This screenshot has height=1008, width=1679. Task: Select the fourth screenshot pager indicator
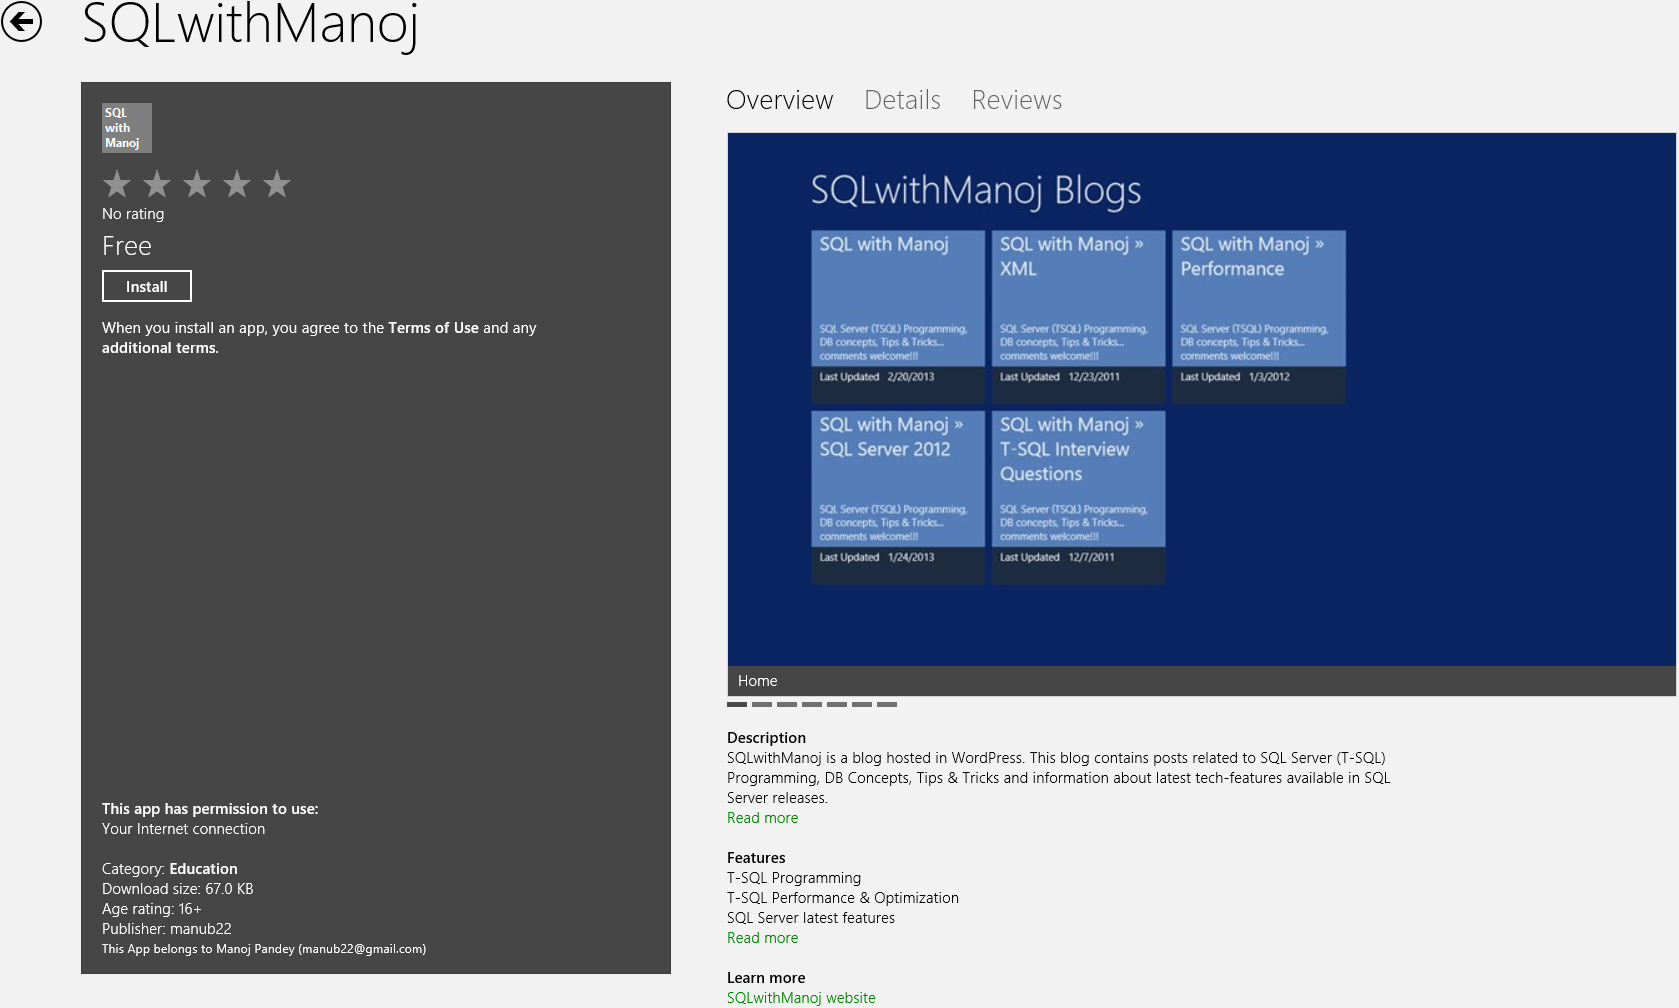coord(812,704)
